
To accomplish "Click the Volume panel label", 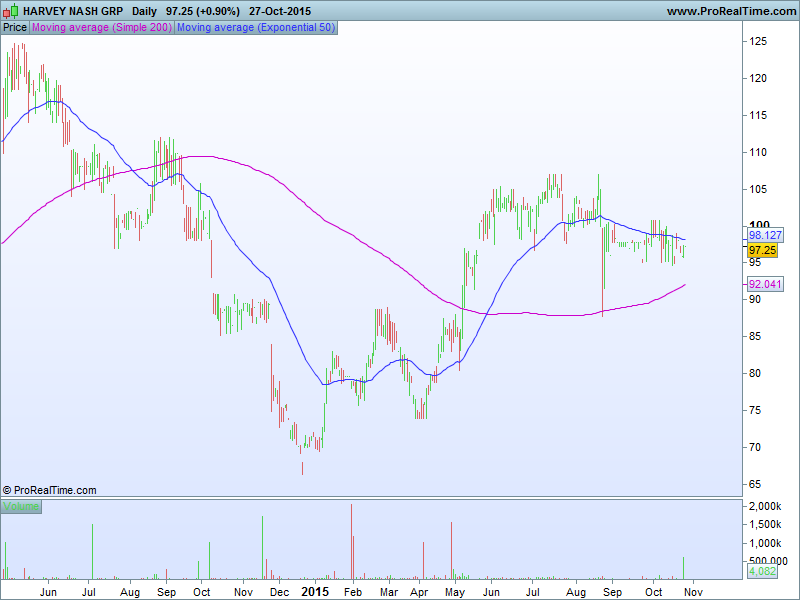I will coord(21,507).
